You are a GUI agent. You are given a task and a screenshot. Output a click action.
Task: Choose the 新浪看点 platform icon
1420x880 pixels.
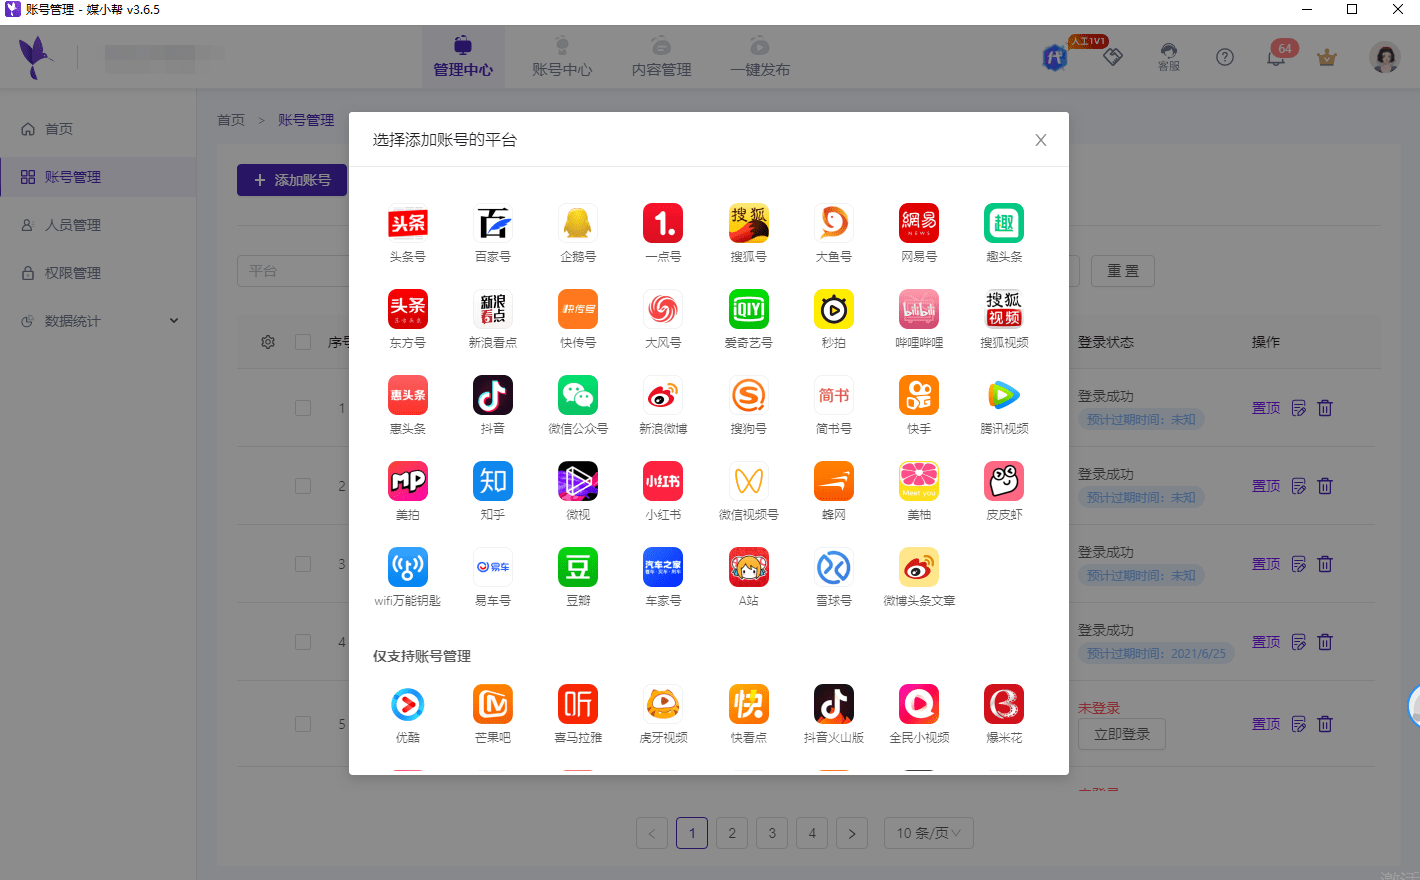tap(493, 309)
